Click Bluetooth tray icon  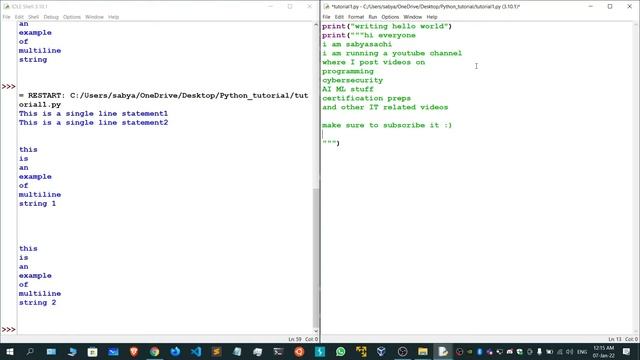(x=480, y=351)
